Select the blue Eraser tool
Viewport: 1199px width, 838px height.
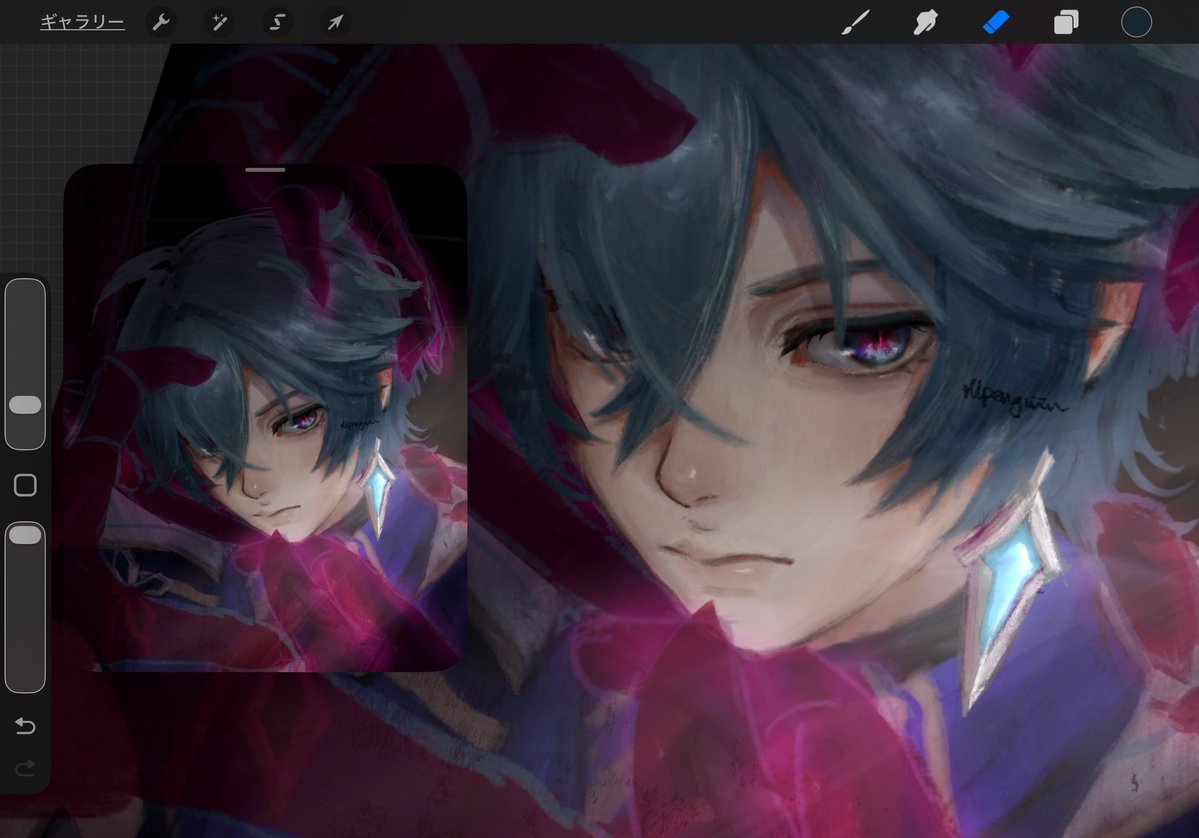996,22
